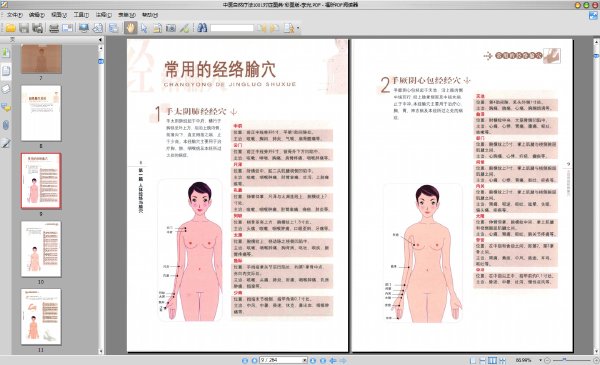This screenshot has width=600, height=365.
Task: Switch to continuous facing view mode
Action: 502,360
